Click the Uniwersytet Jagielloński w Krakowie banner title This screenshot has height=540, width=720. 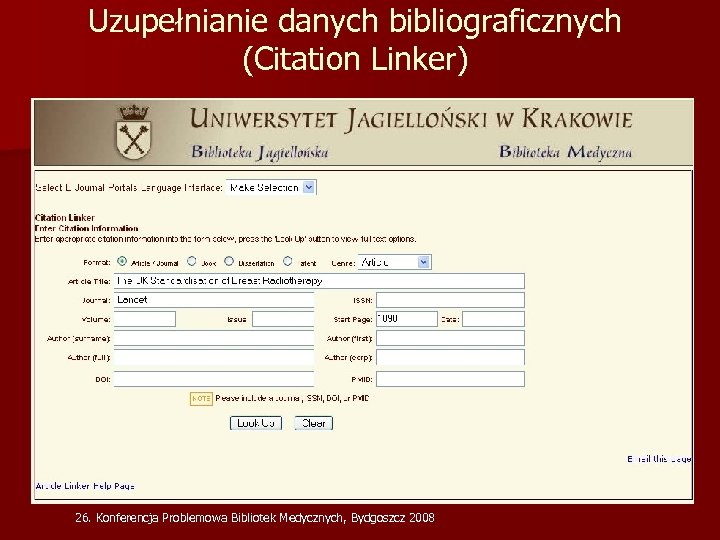[x=411, y=119]
